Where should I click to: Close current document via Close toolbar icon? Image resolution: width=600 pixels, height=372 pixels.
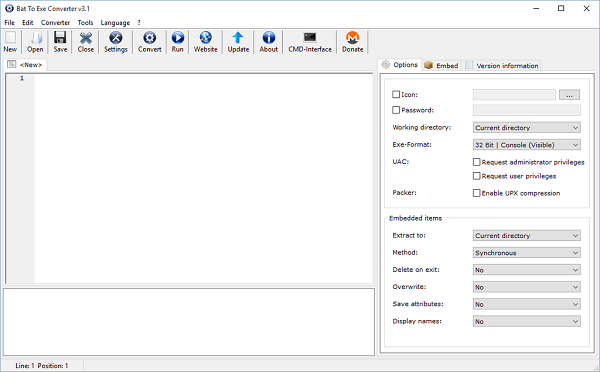tap(86, 42)
